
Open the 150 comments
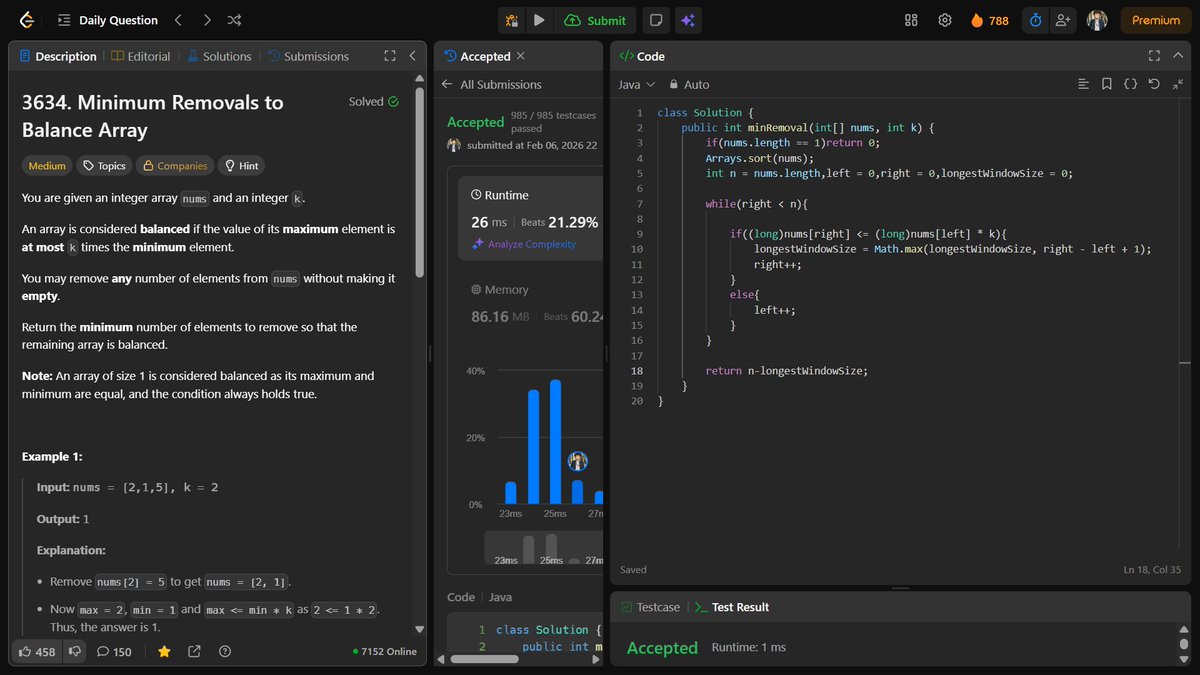click(114, 651)
